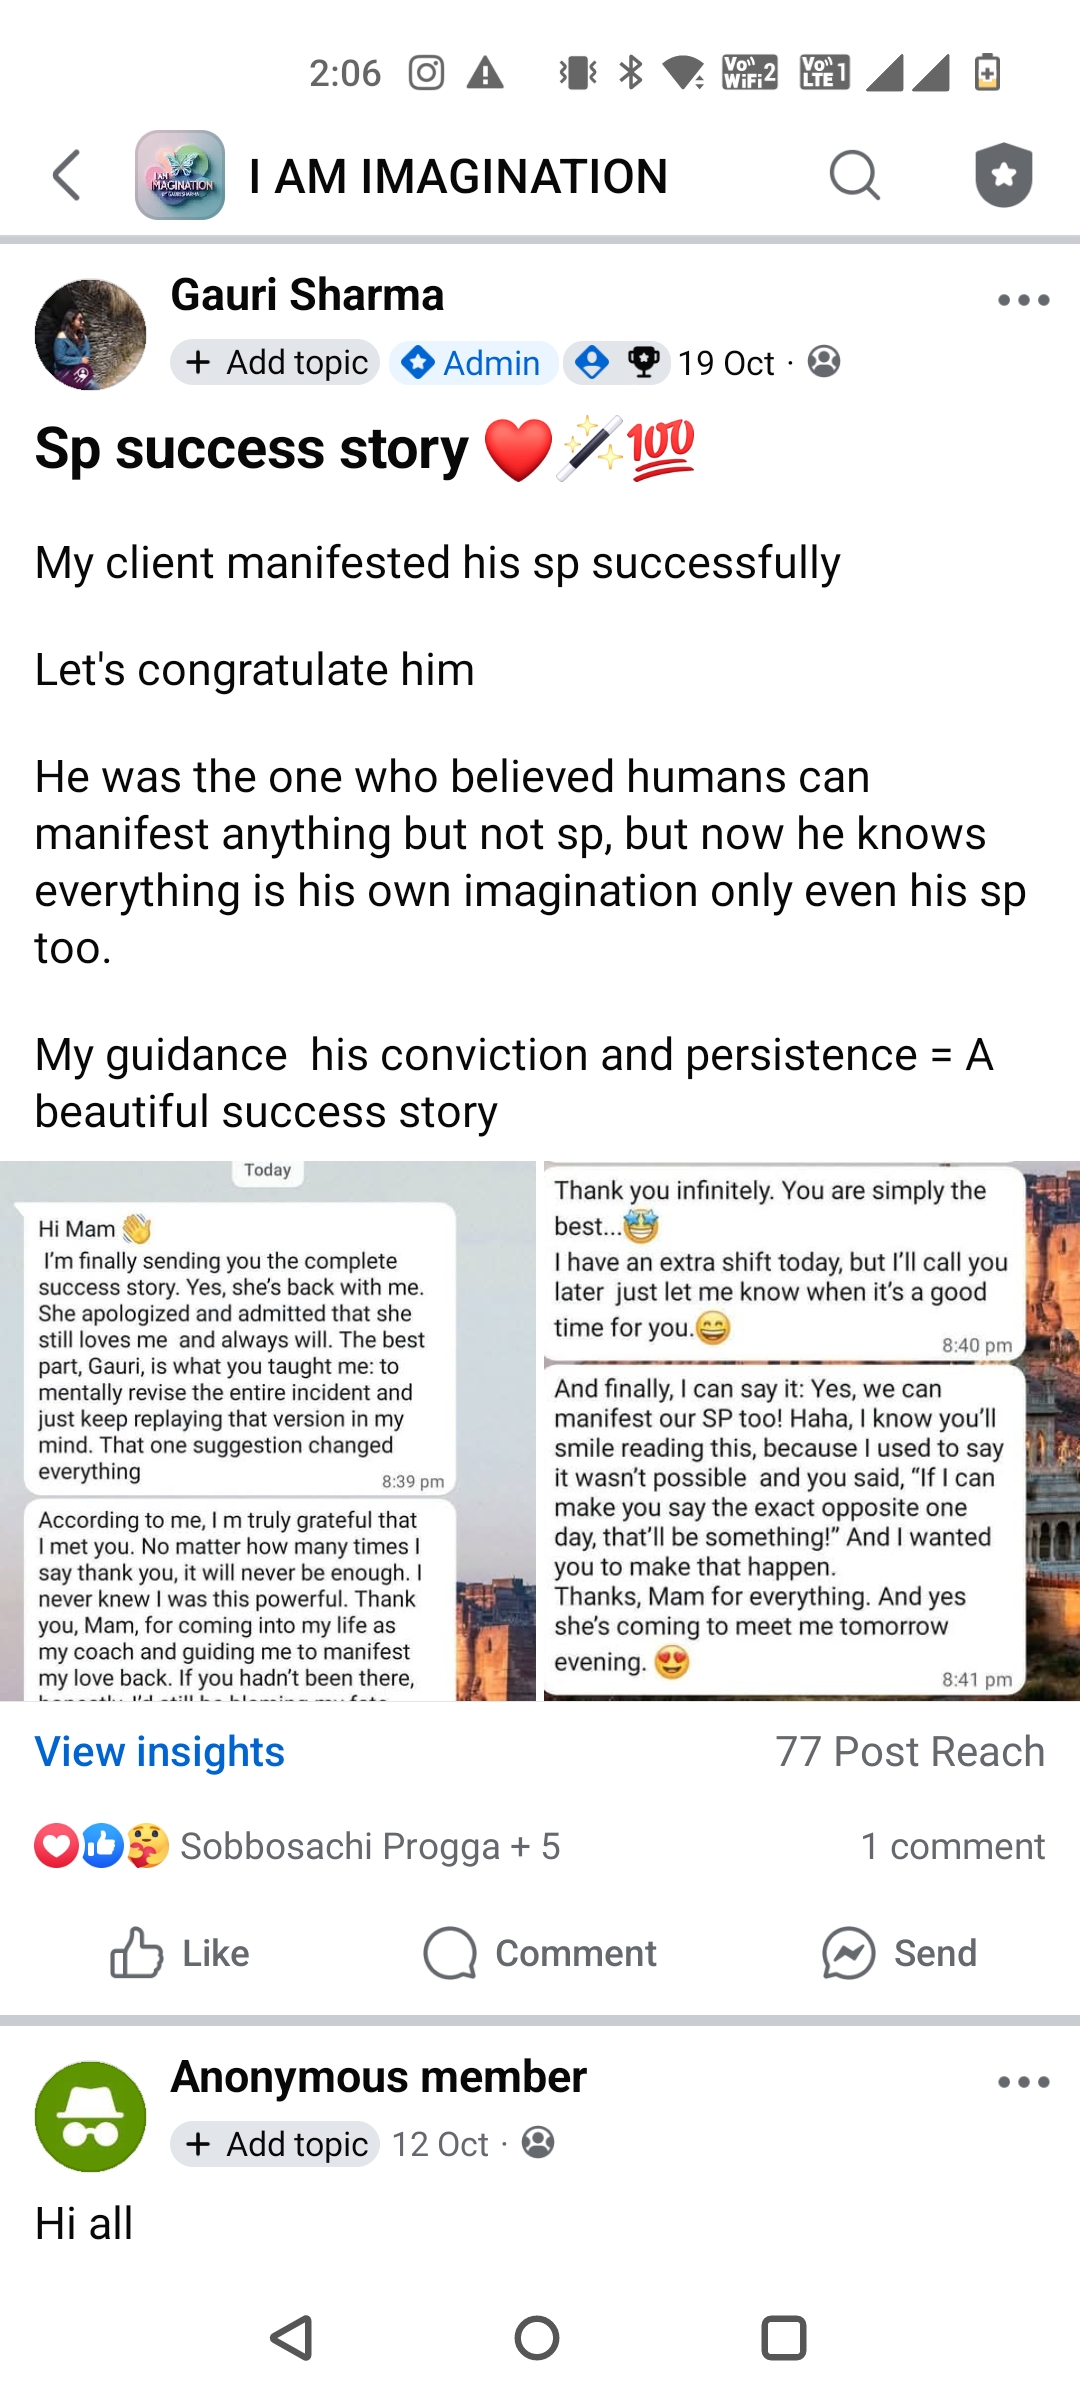Open options menu for Gauri Sharma's post
The image size is (1080, 2400).
1023,300
